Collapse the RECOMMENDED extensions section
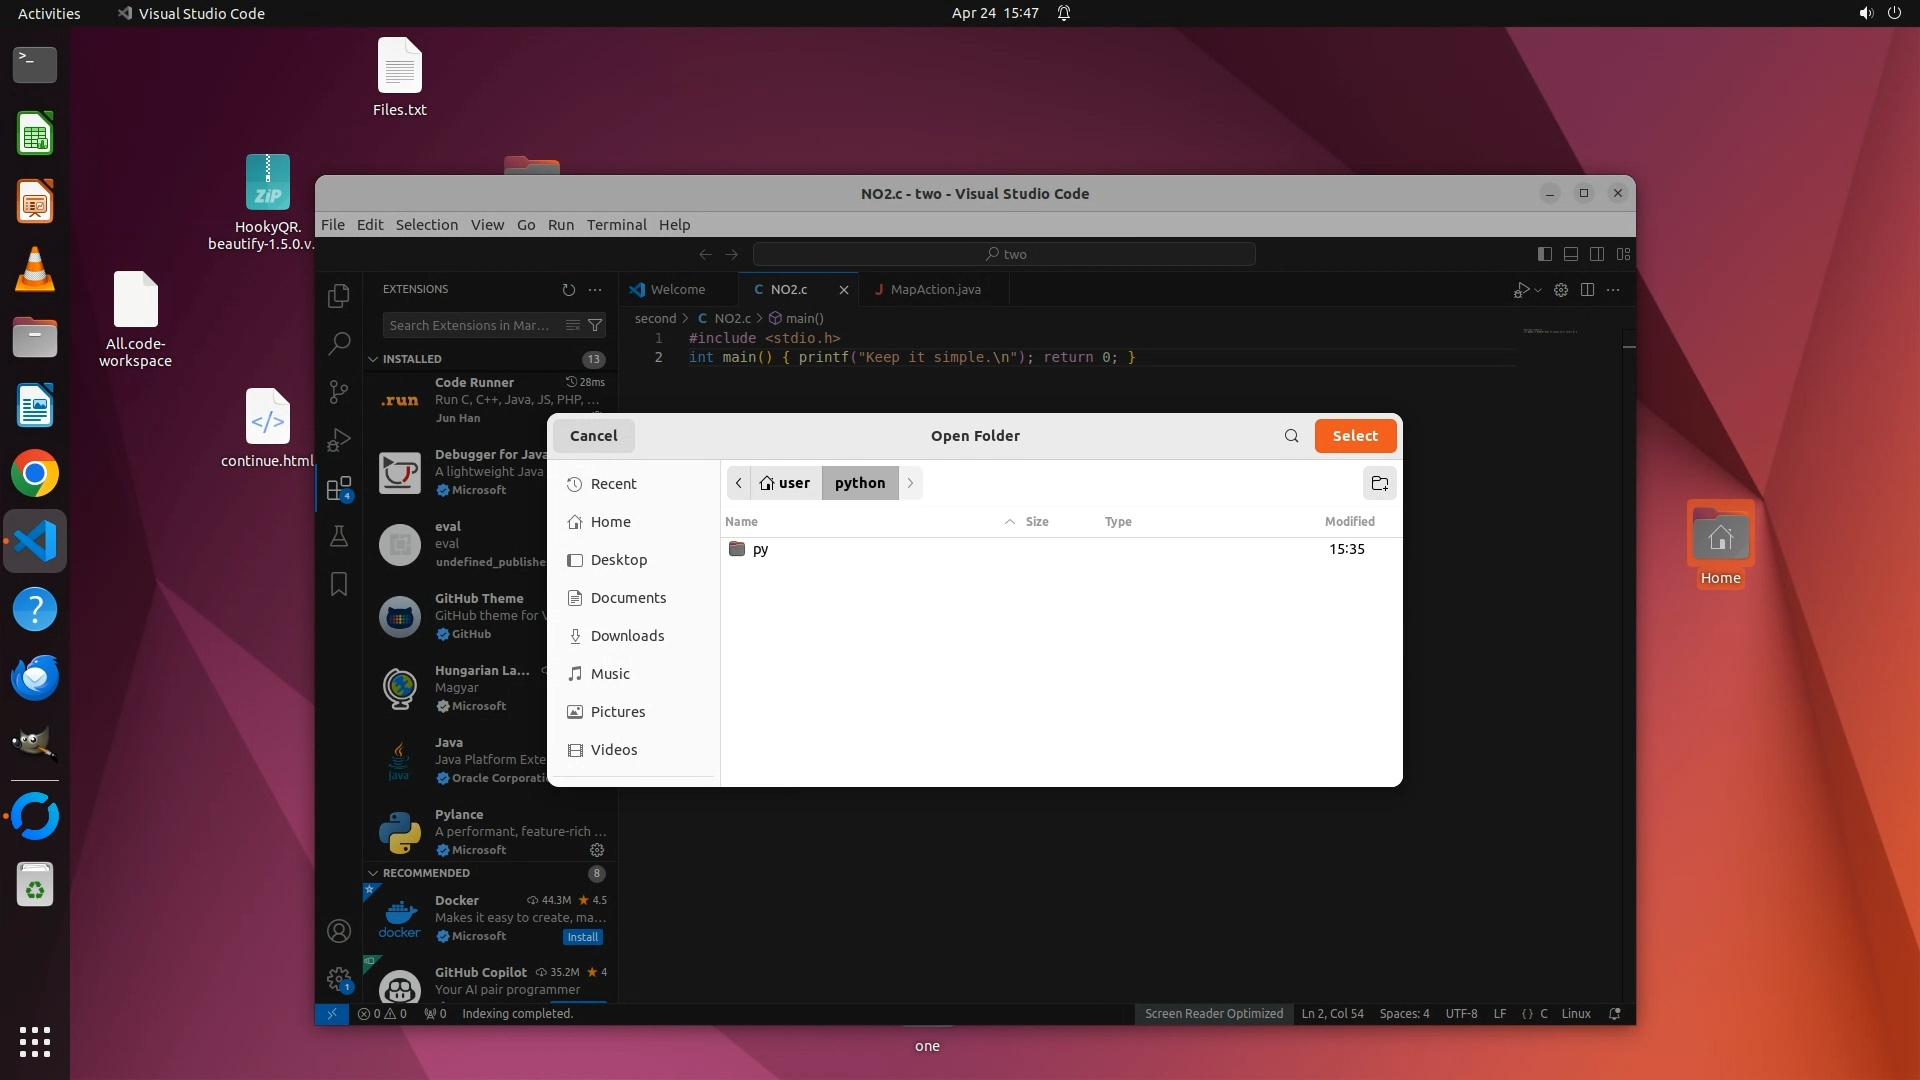This screenshot has width=1920, height=1080. [x=373, y=873]
